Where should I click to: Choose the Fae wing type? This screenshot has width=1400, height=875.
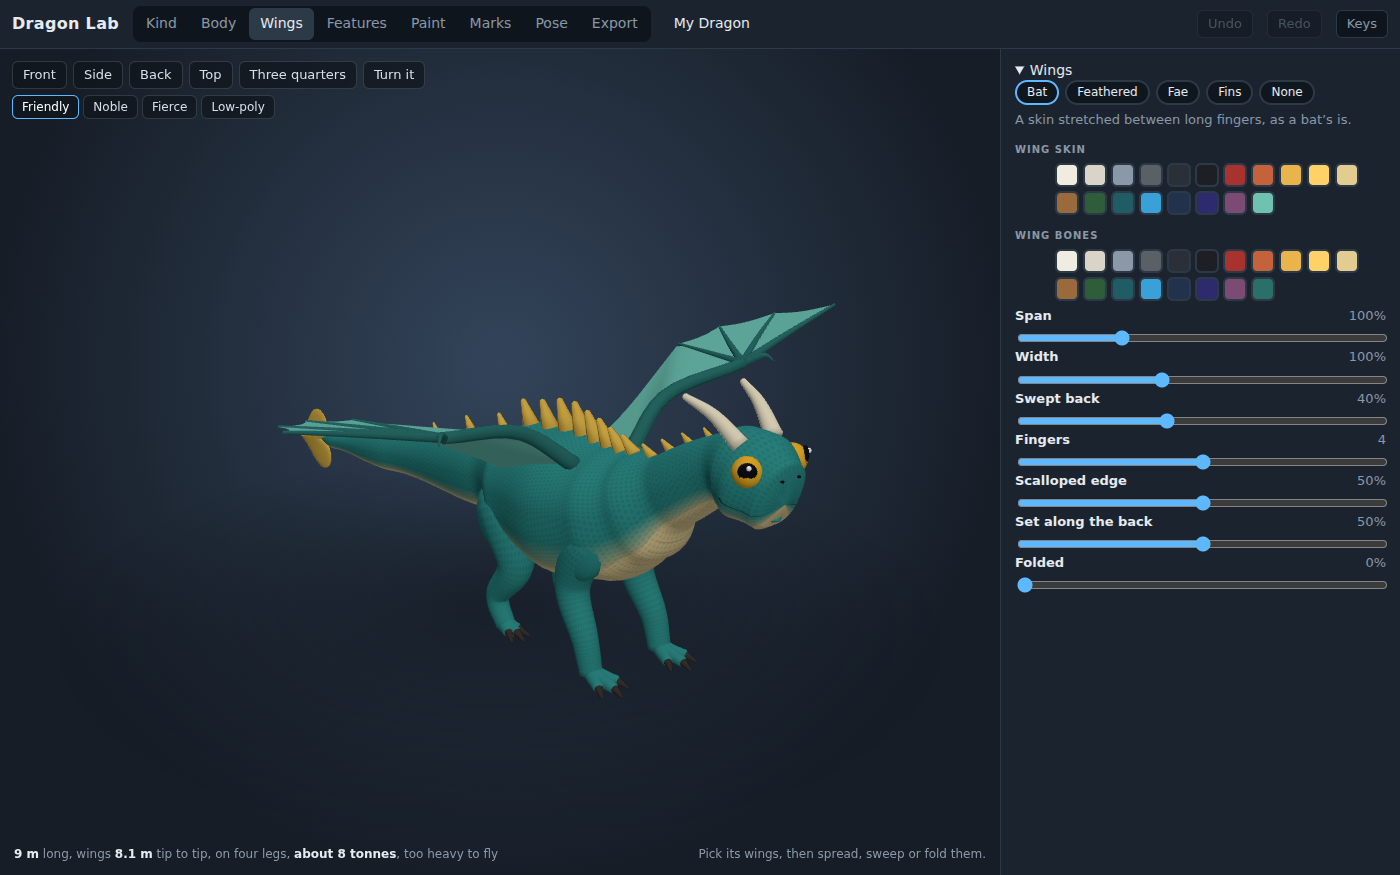1178,92
